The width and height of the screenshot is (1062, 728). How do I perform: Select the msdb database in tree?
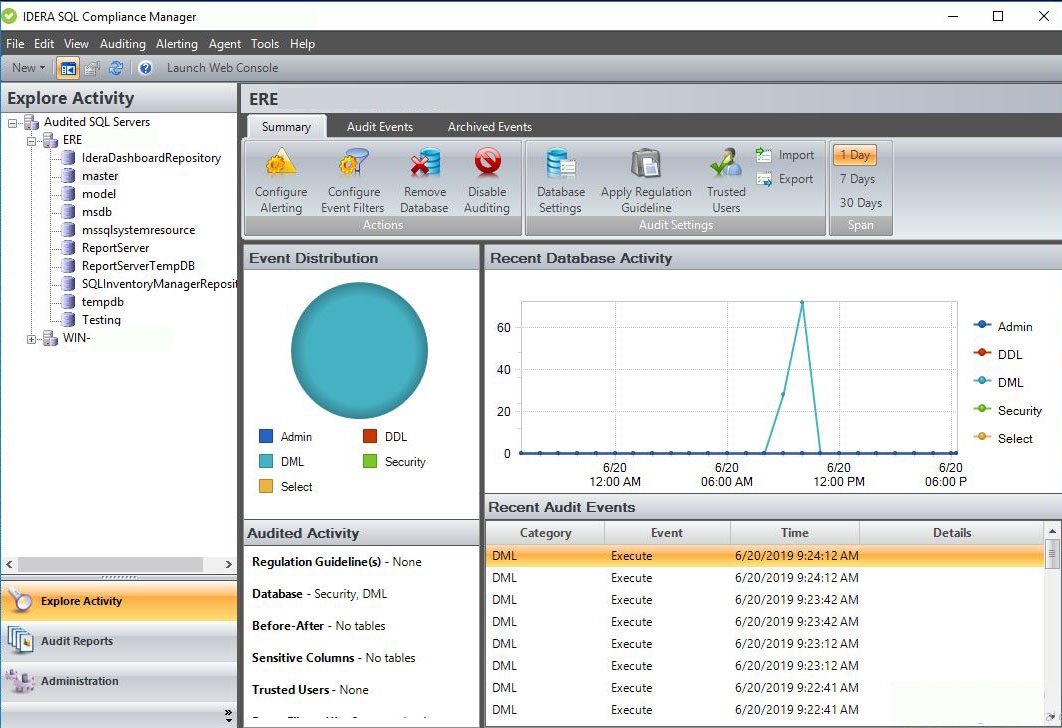tap(97, 212)
